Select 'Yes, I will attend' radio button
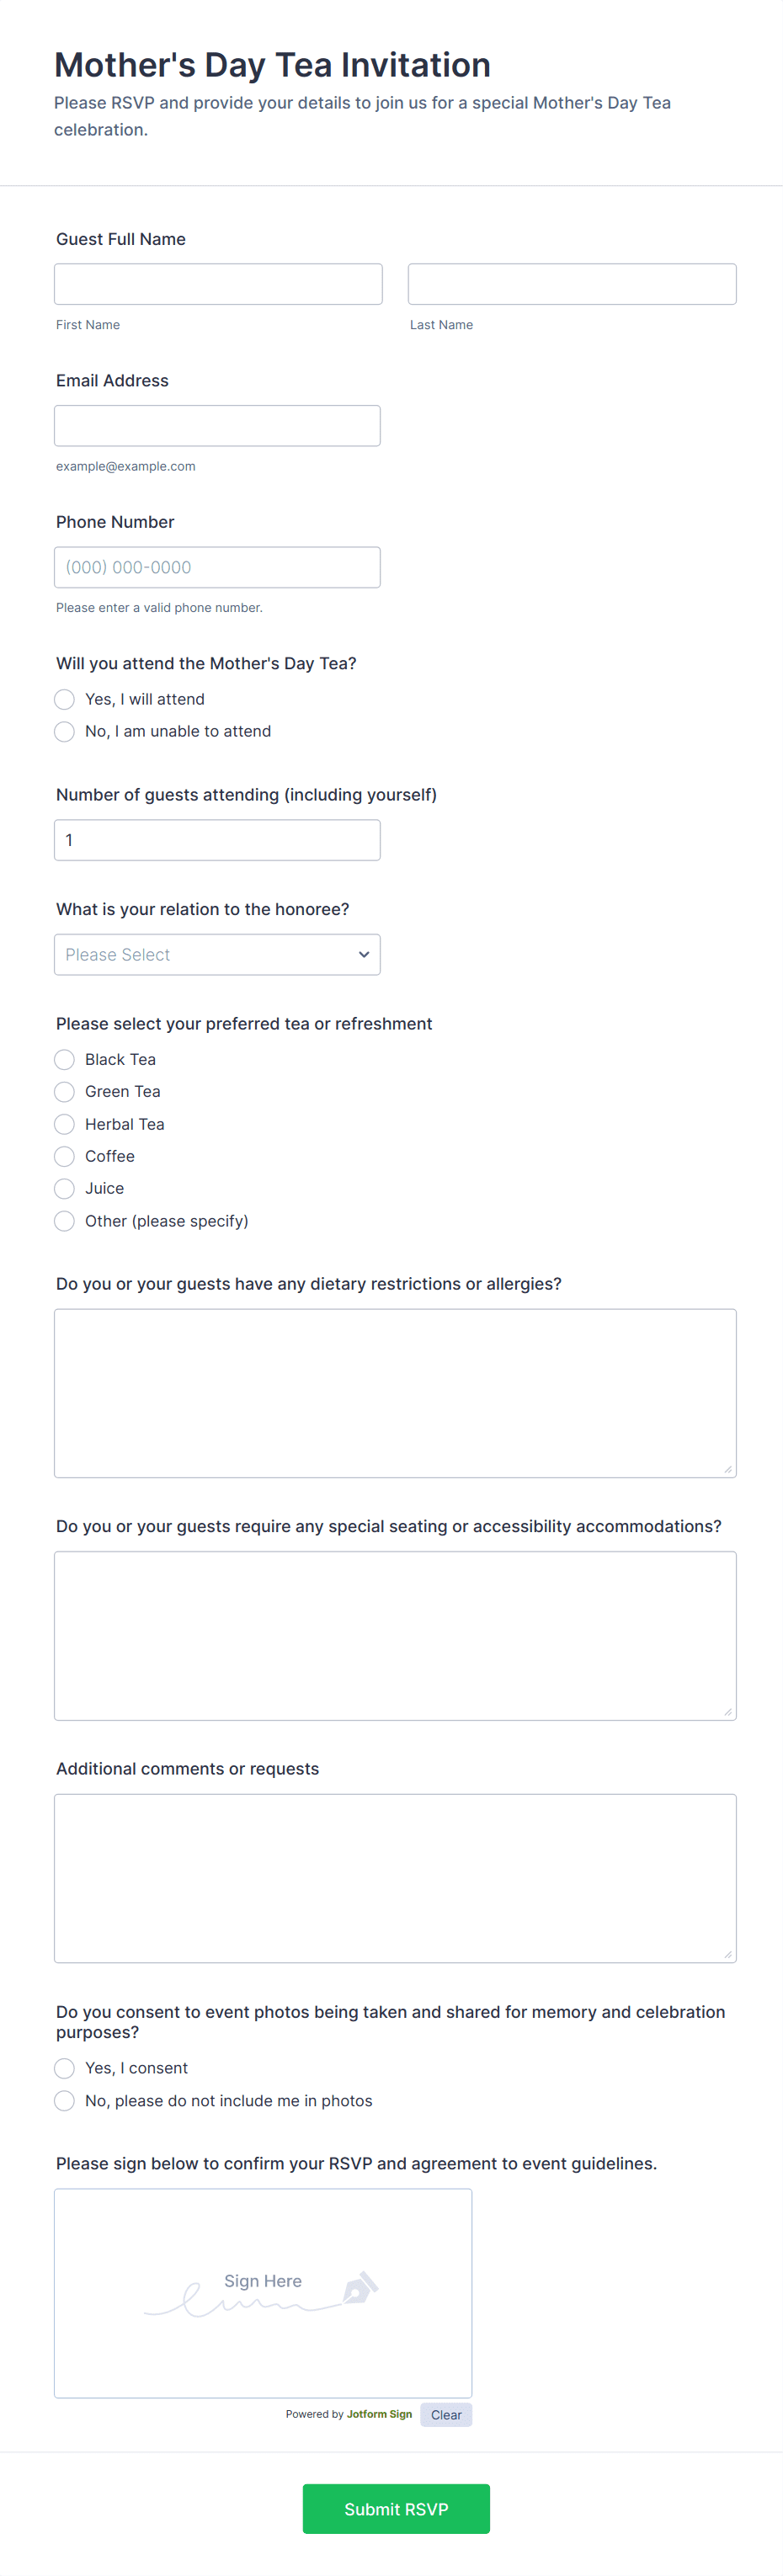783x2576 pixels. click(65, 699)
